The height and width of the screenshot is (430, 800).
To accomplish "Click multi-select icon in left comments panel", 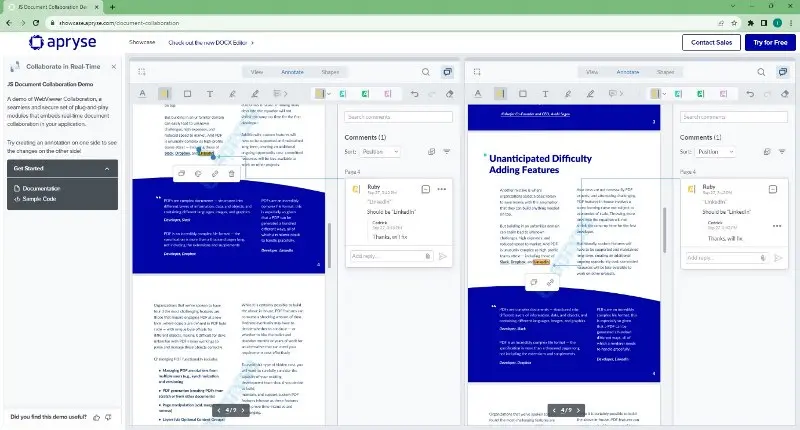I will (431, 151).
